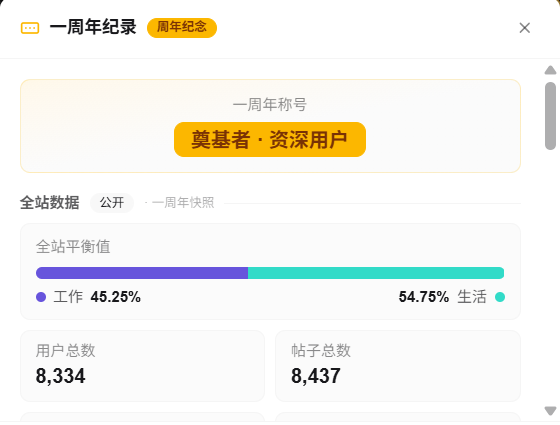The height and width of the screenshot is (425, 560).
Task: Click the 周年纪念 badge
Action: 182,28
